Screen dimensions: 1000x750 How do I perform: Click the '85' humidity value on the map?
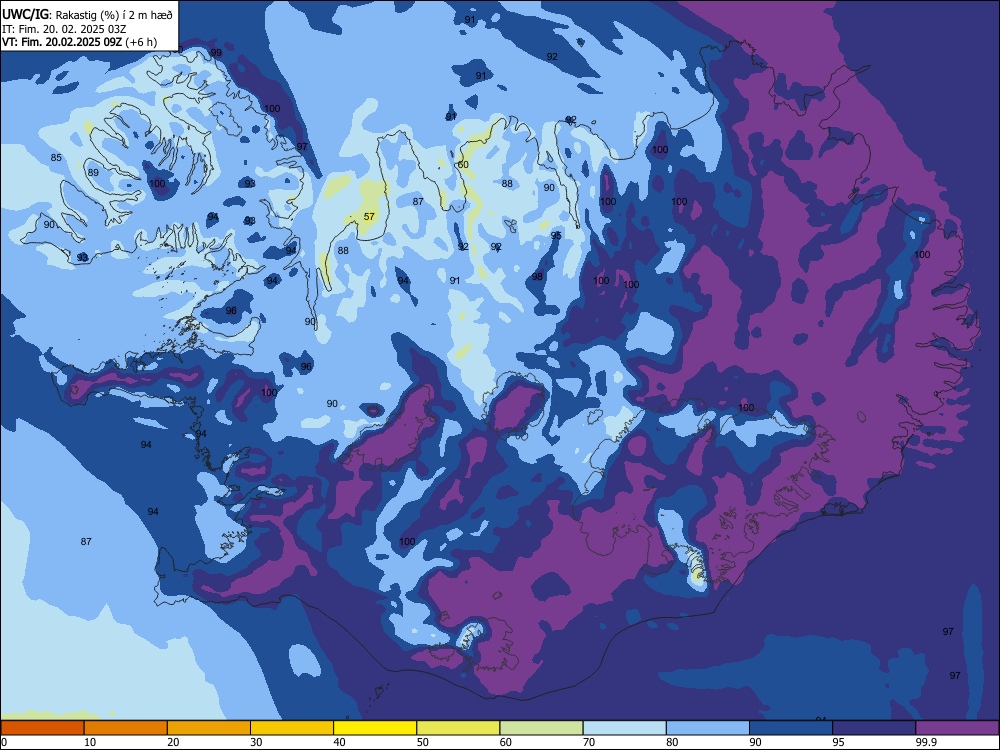pyautogui.click(x=56, y=158)
